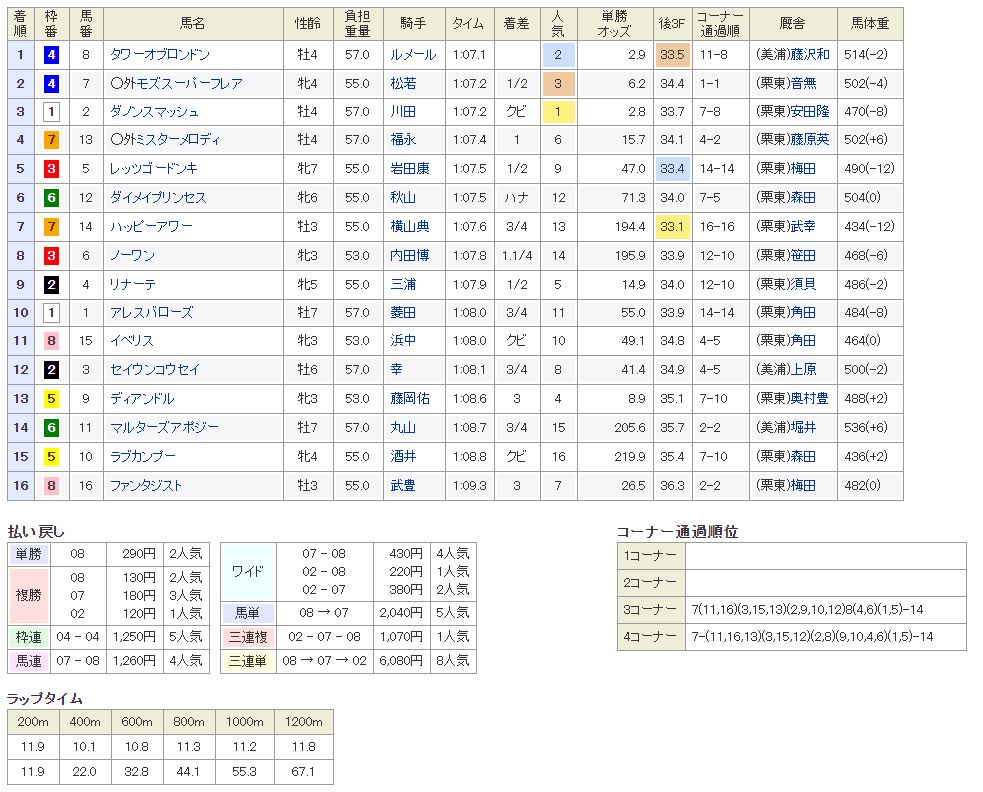Open trainer link 安田隆
This screenshot has width=983, height=792.
810,112
